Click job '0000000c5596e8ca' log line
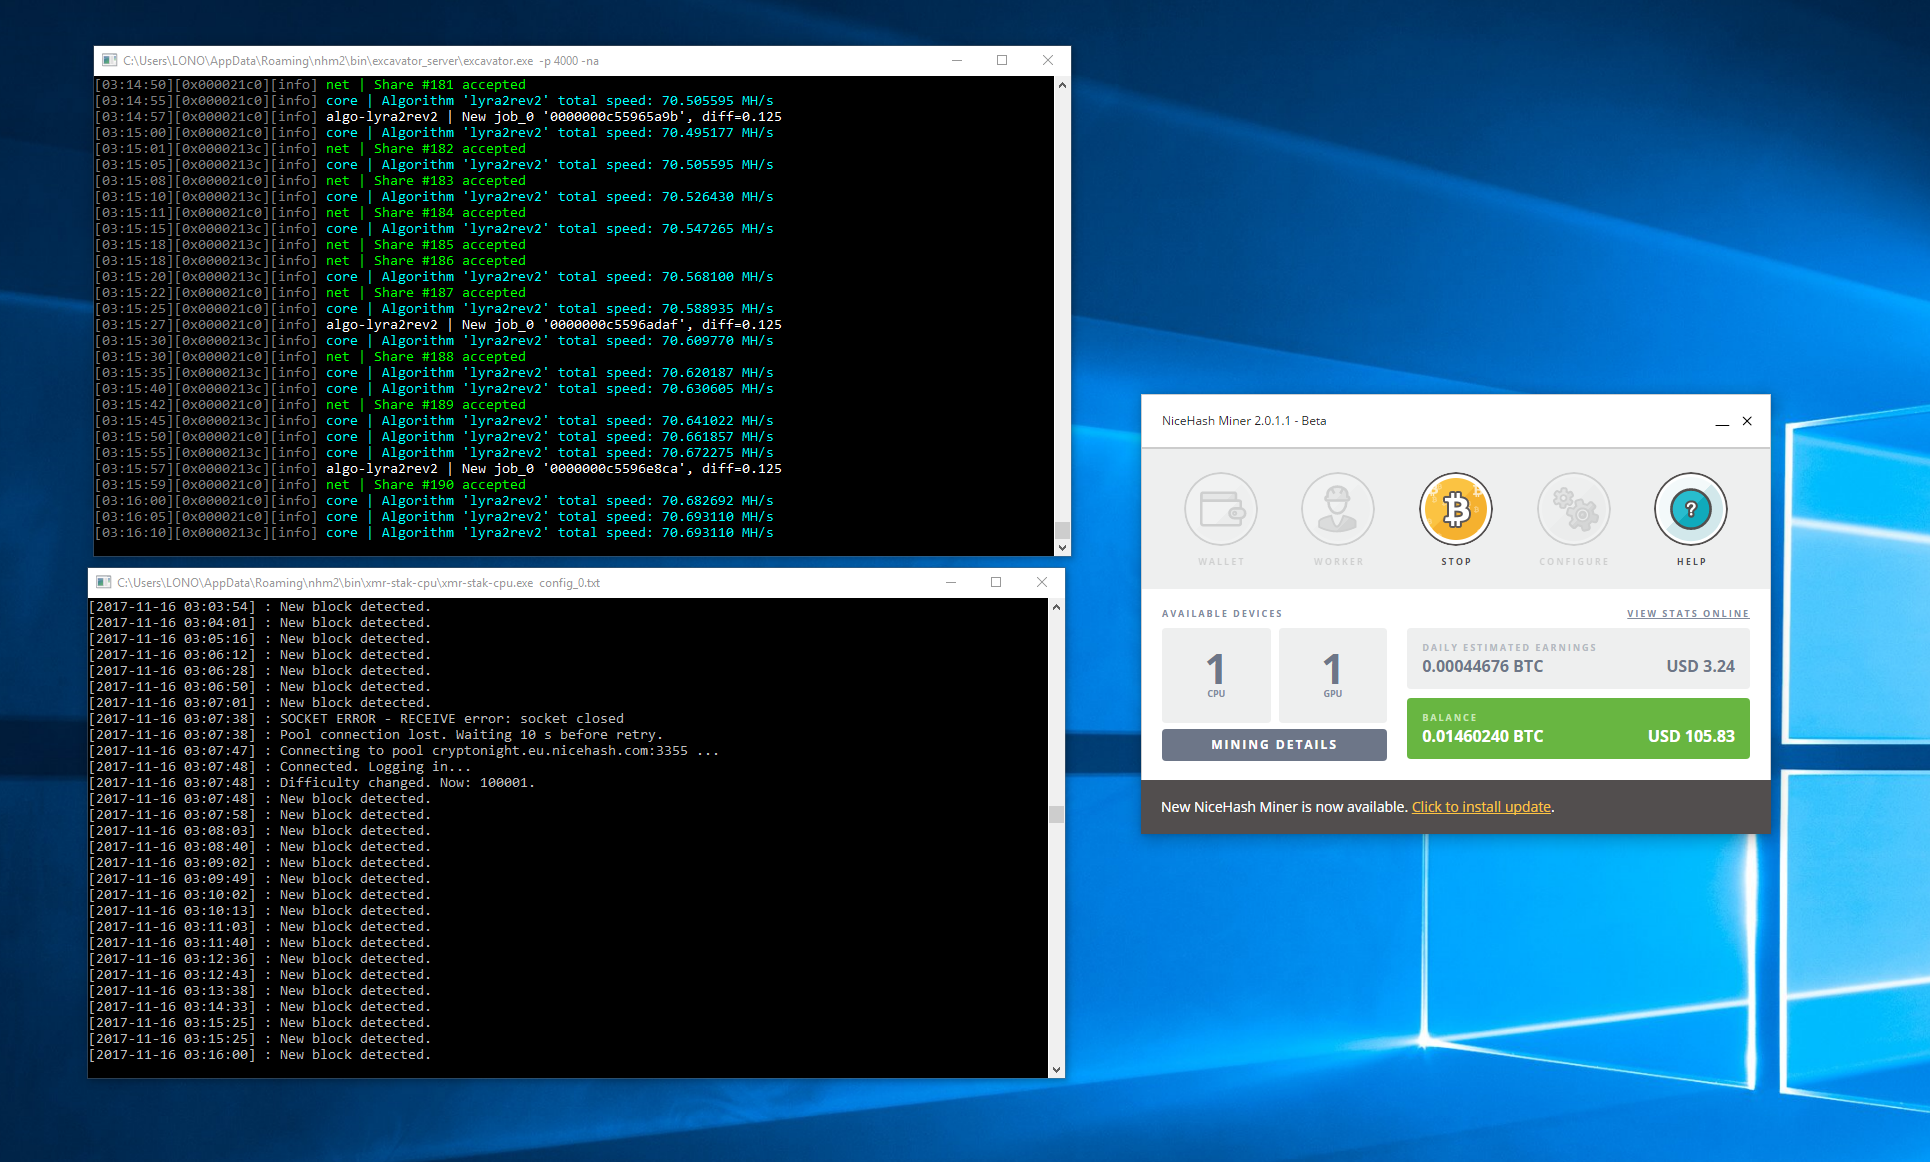1930x1162 pixels. click(x=438, y=469)
